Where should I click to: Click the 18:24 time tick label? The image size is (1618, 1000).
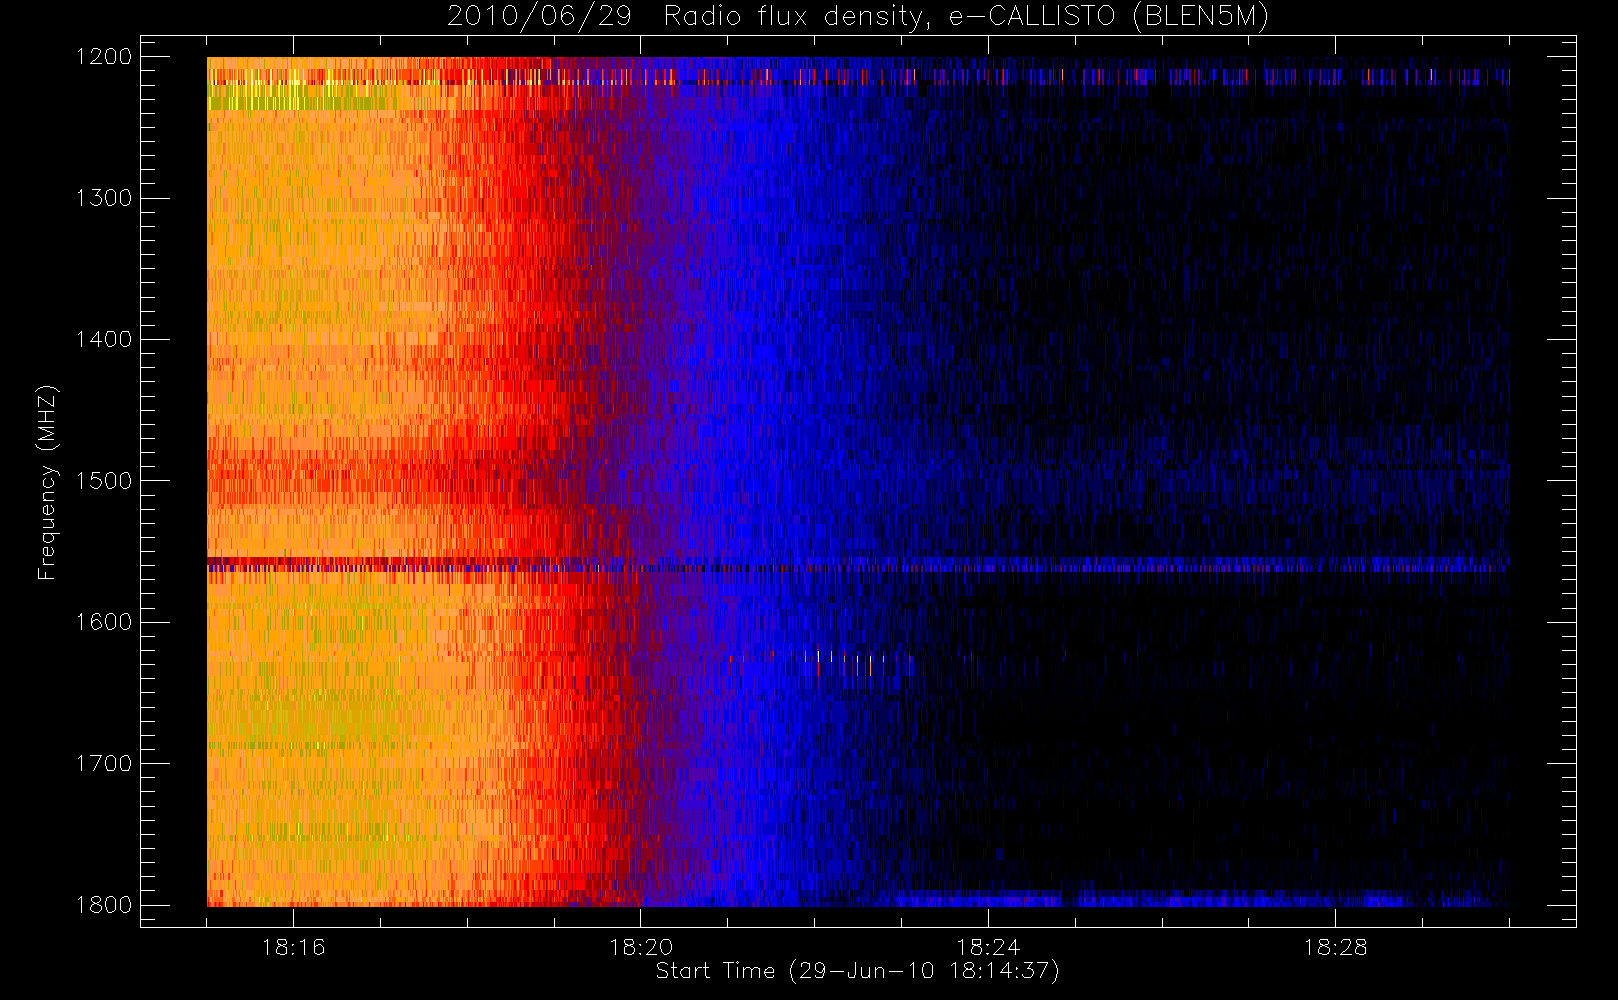pos(987,947)
